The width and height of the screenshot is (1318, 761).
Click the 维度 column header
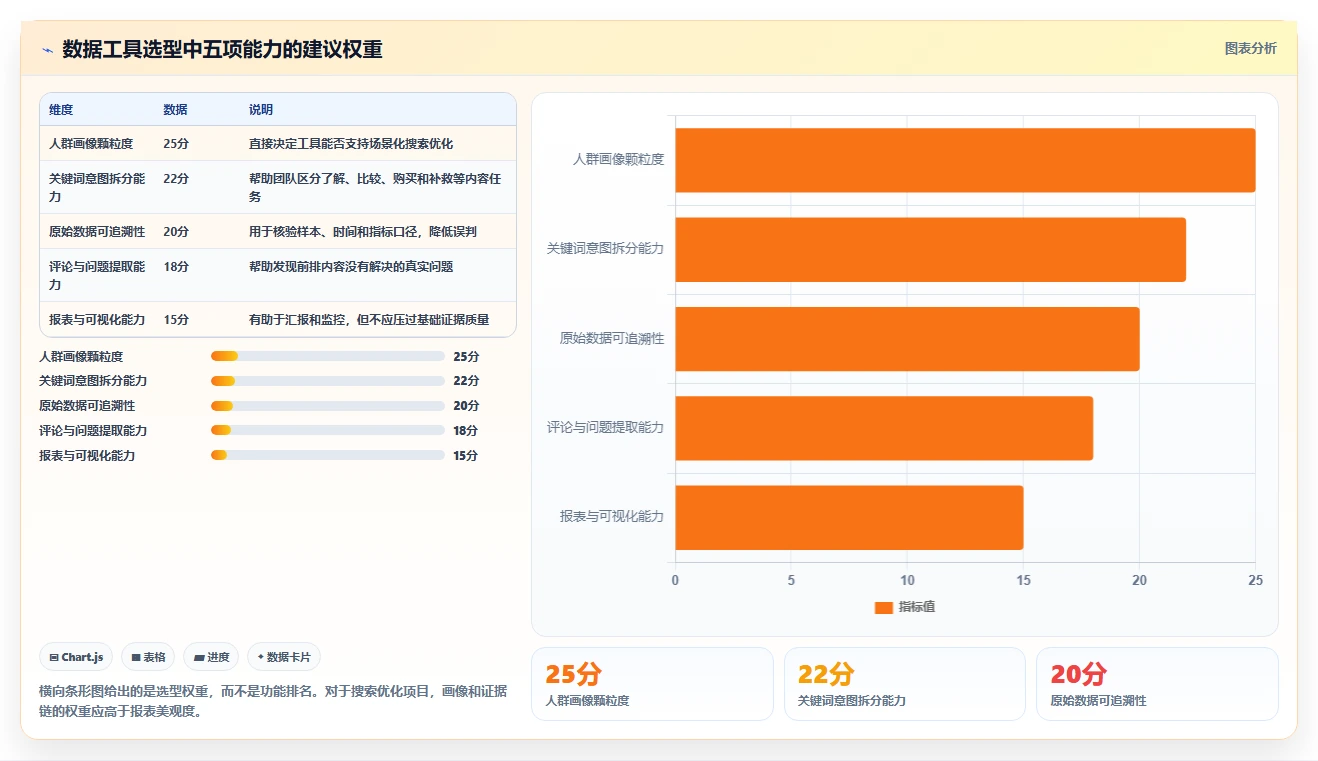61,110
